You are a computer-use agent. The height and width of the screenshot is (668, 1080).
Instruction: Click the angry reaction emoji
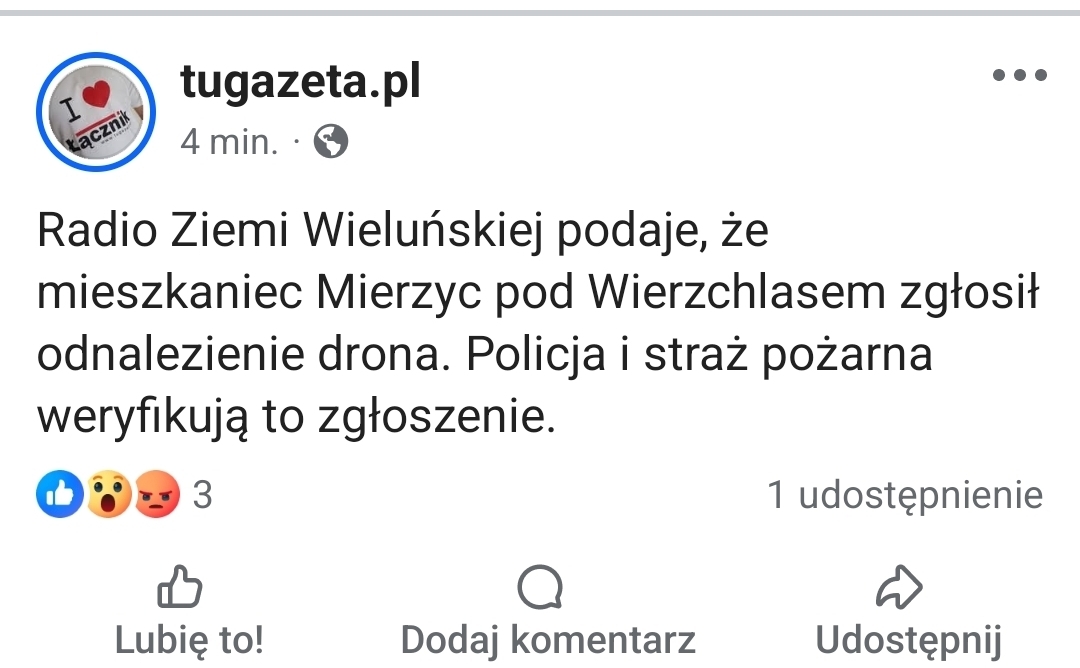tap(156, 495)
